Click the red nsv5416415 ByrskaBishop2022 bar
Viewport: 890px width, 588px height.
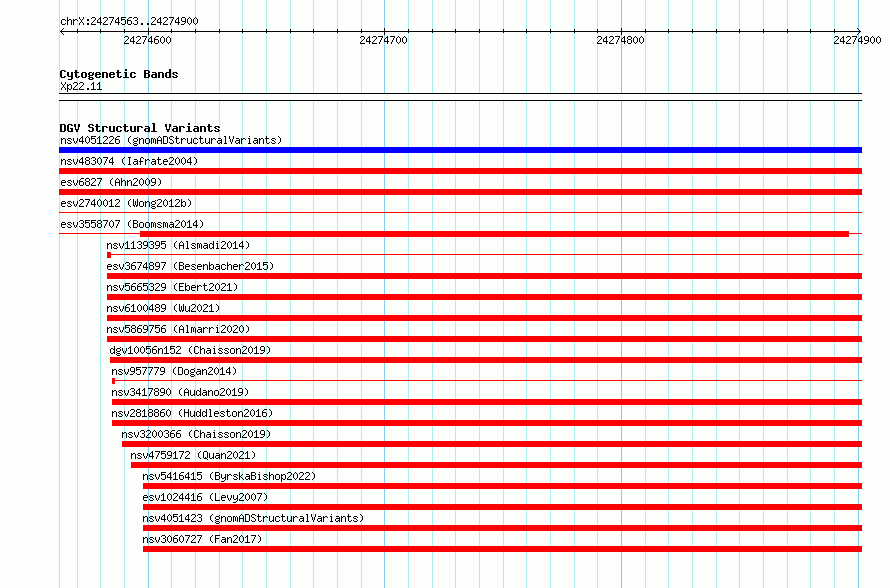[x=502, y=486]
